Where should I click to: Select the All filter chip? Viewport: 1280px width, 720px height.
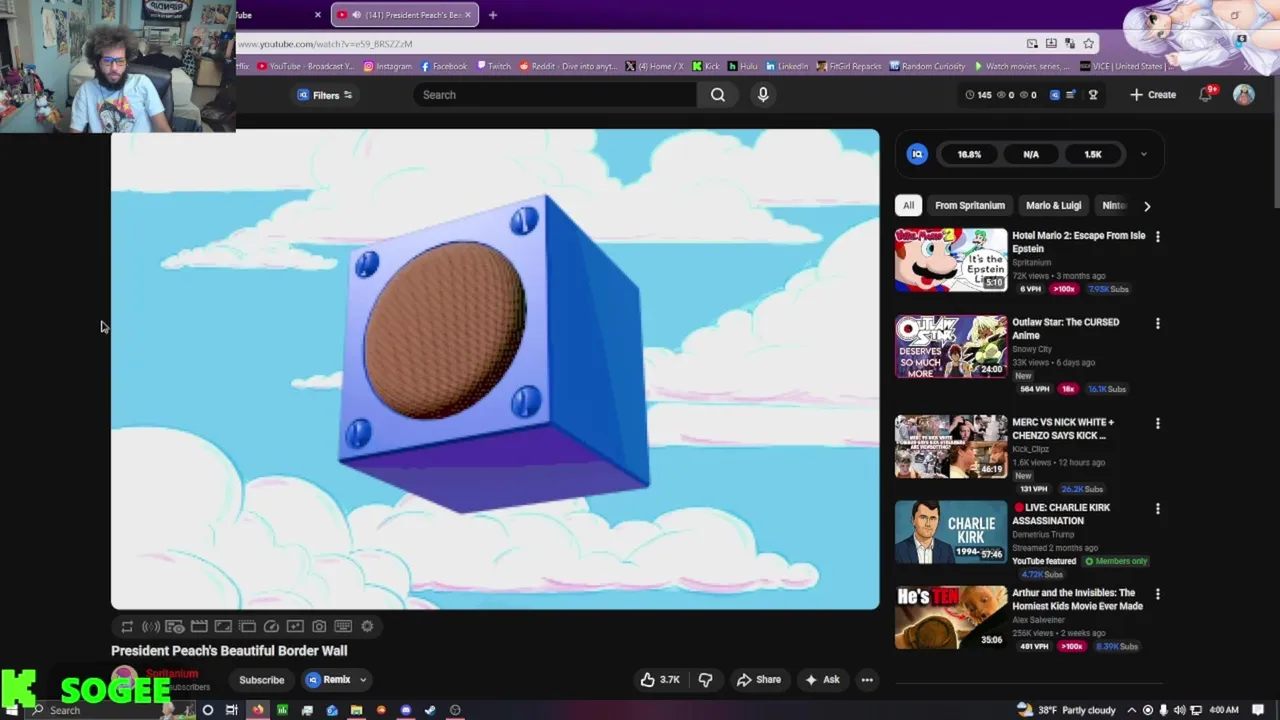908,206
